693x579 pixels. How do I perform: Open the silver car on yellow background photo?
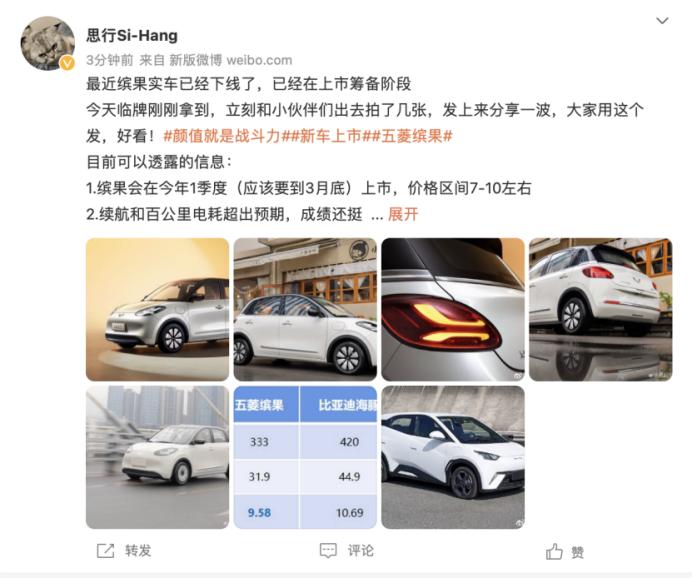point(157,309)
